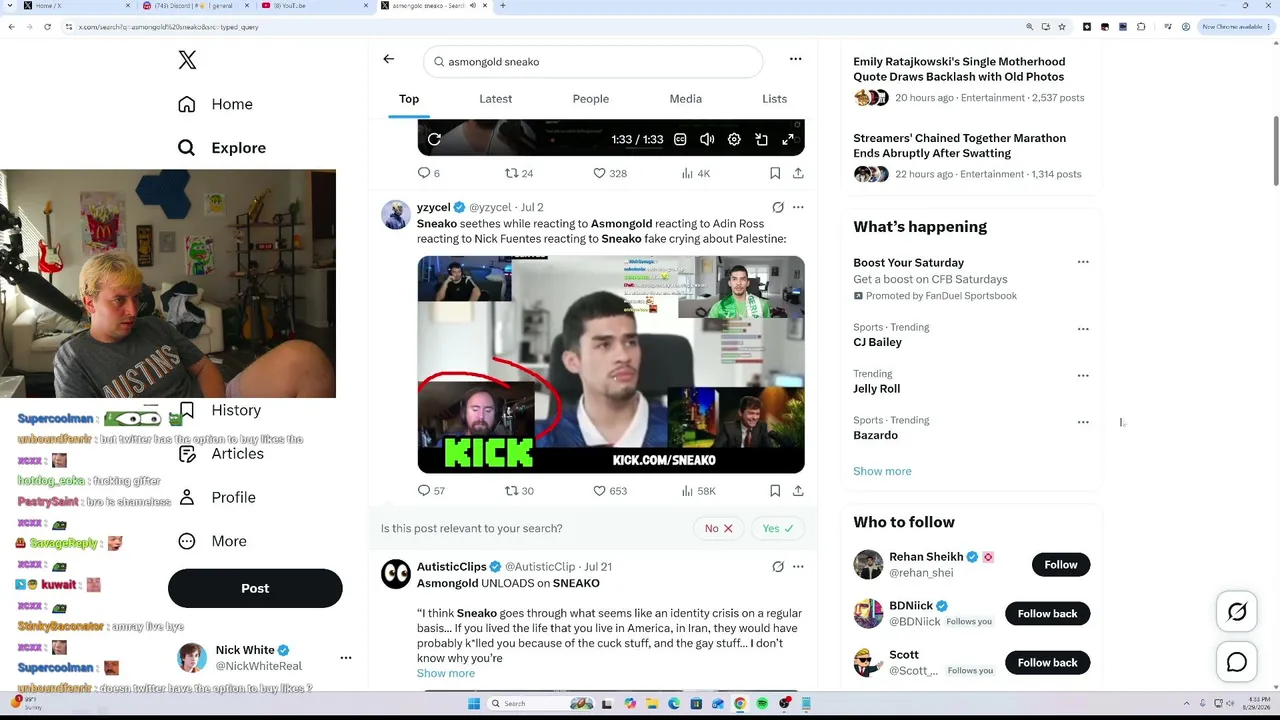Click the asmongold sneako search field

594,62
